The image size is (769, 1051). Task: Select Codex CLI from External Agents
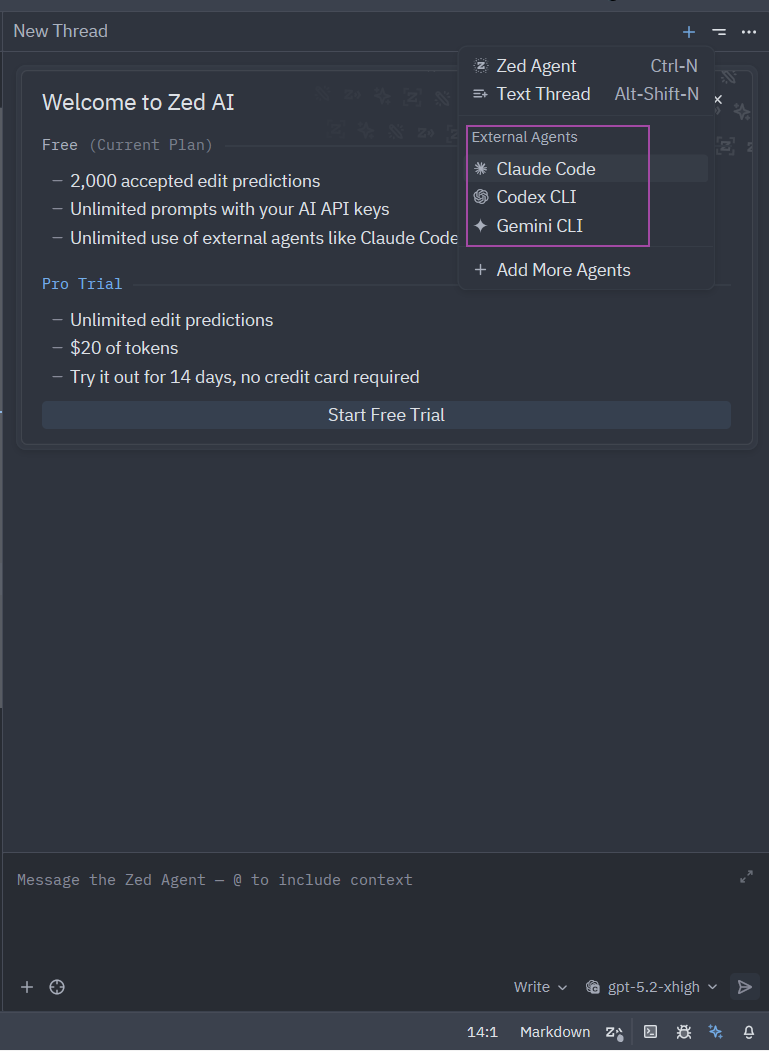tap(536, 197)
